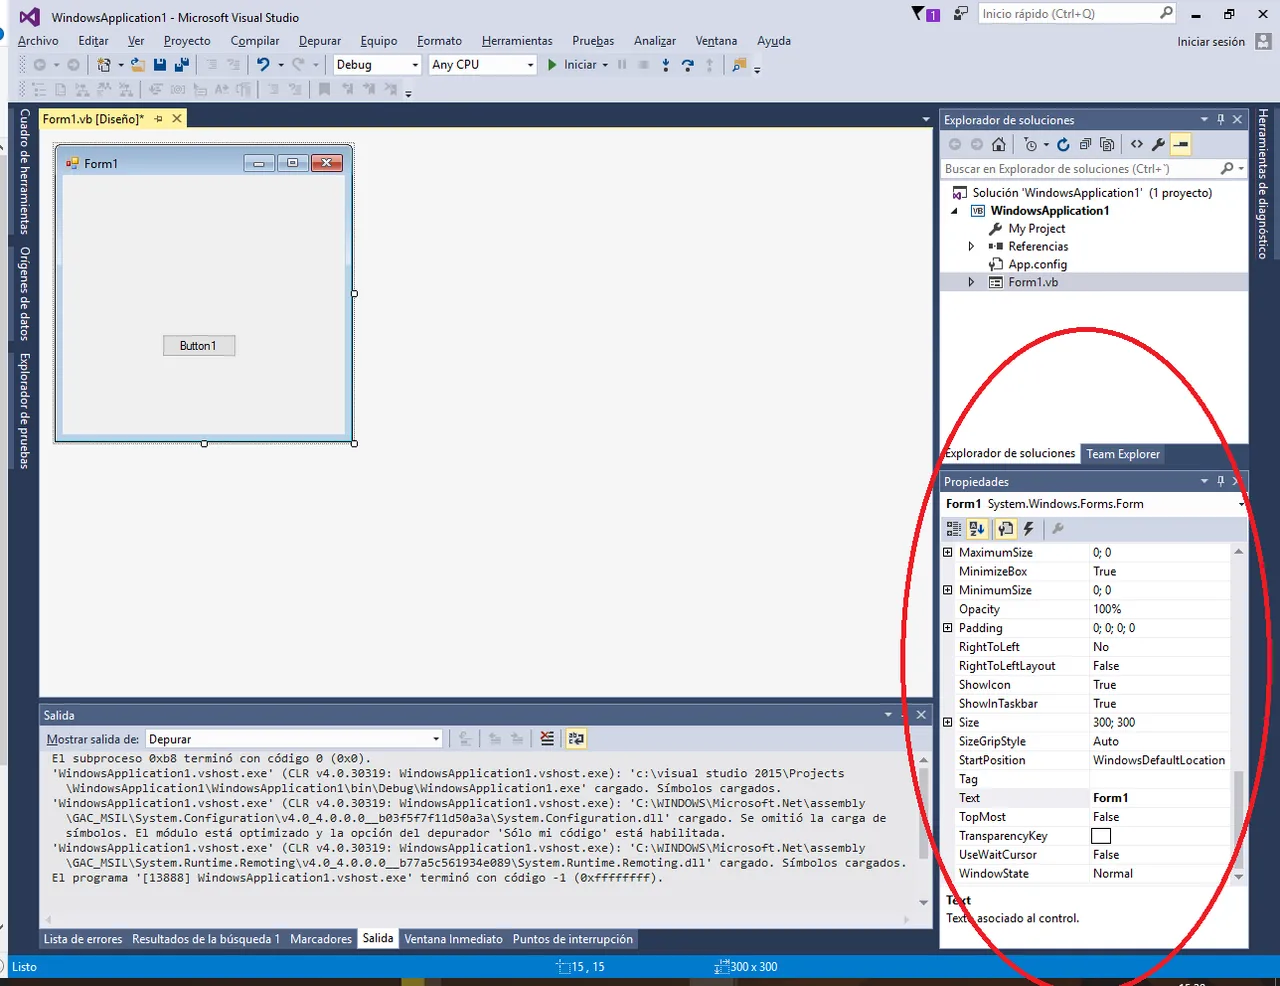This screenshot has height=986, width=1280.
Task: Click the Iniciar start debugging button
Action: point(572,65)
